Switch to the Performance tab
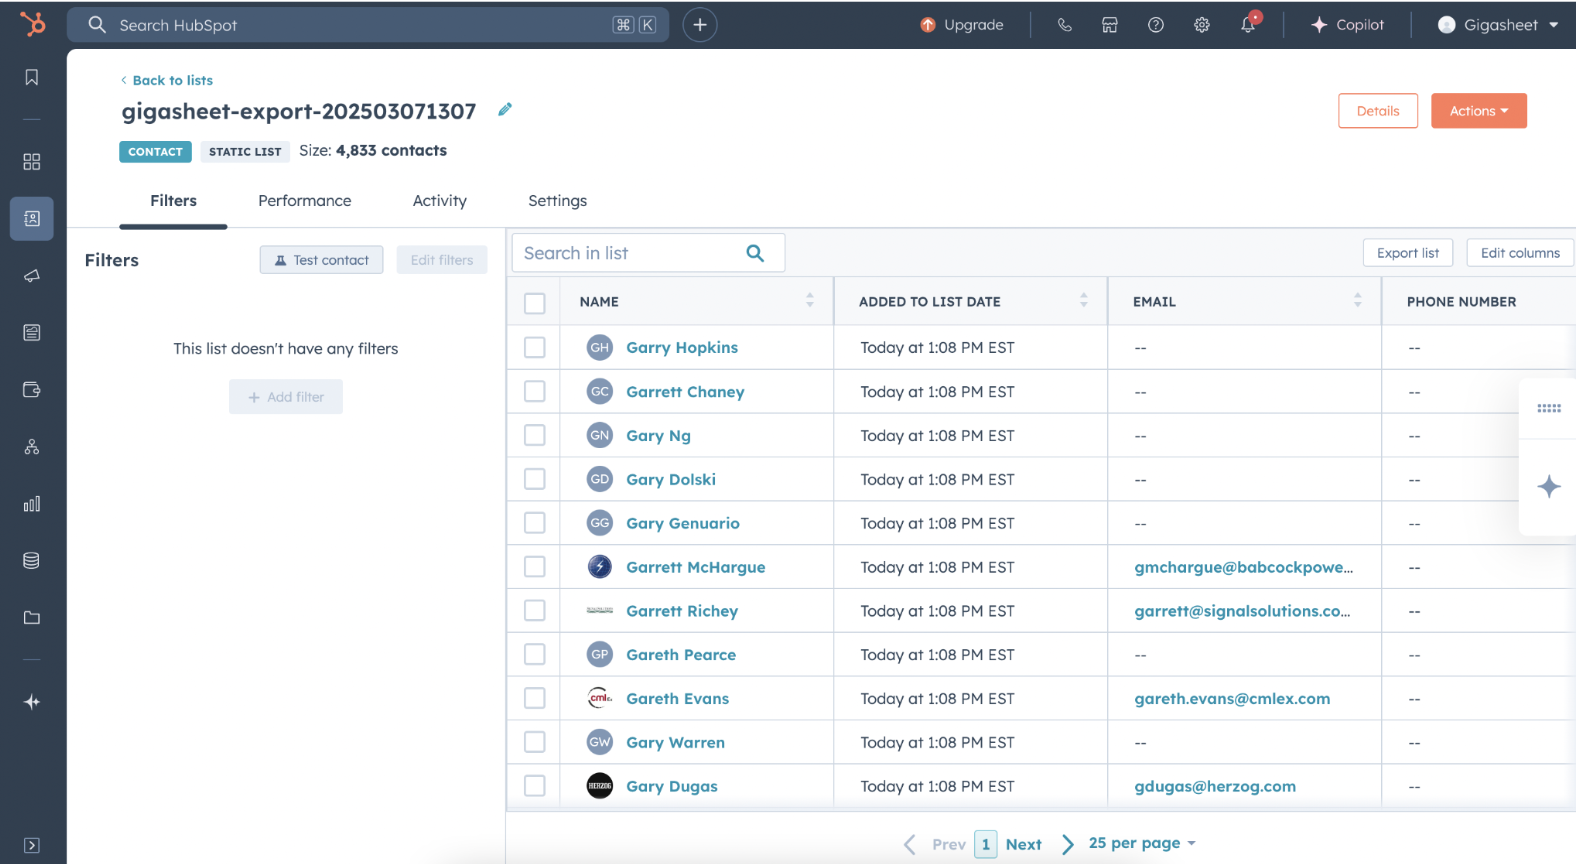 pos(305,201)
